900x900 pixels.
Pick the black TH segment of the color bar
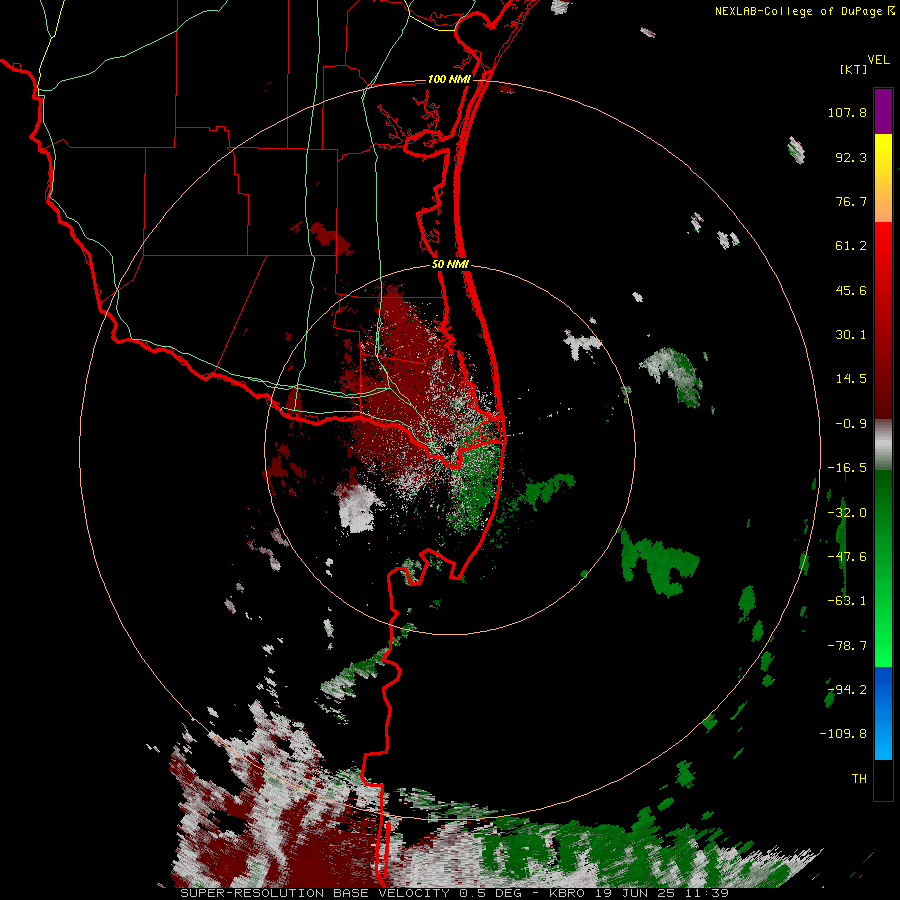tap(883, 779)
